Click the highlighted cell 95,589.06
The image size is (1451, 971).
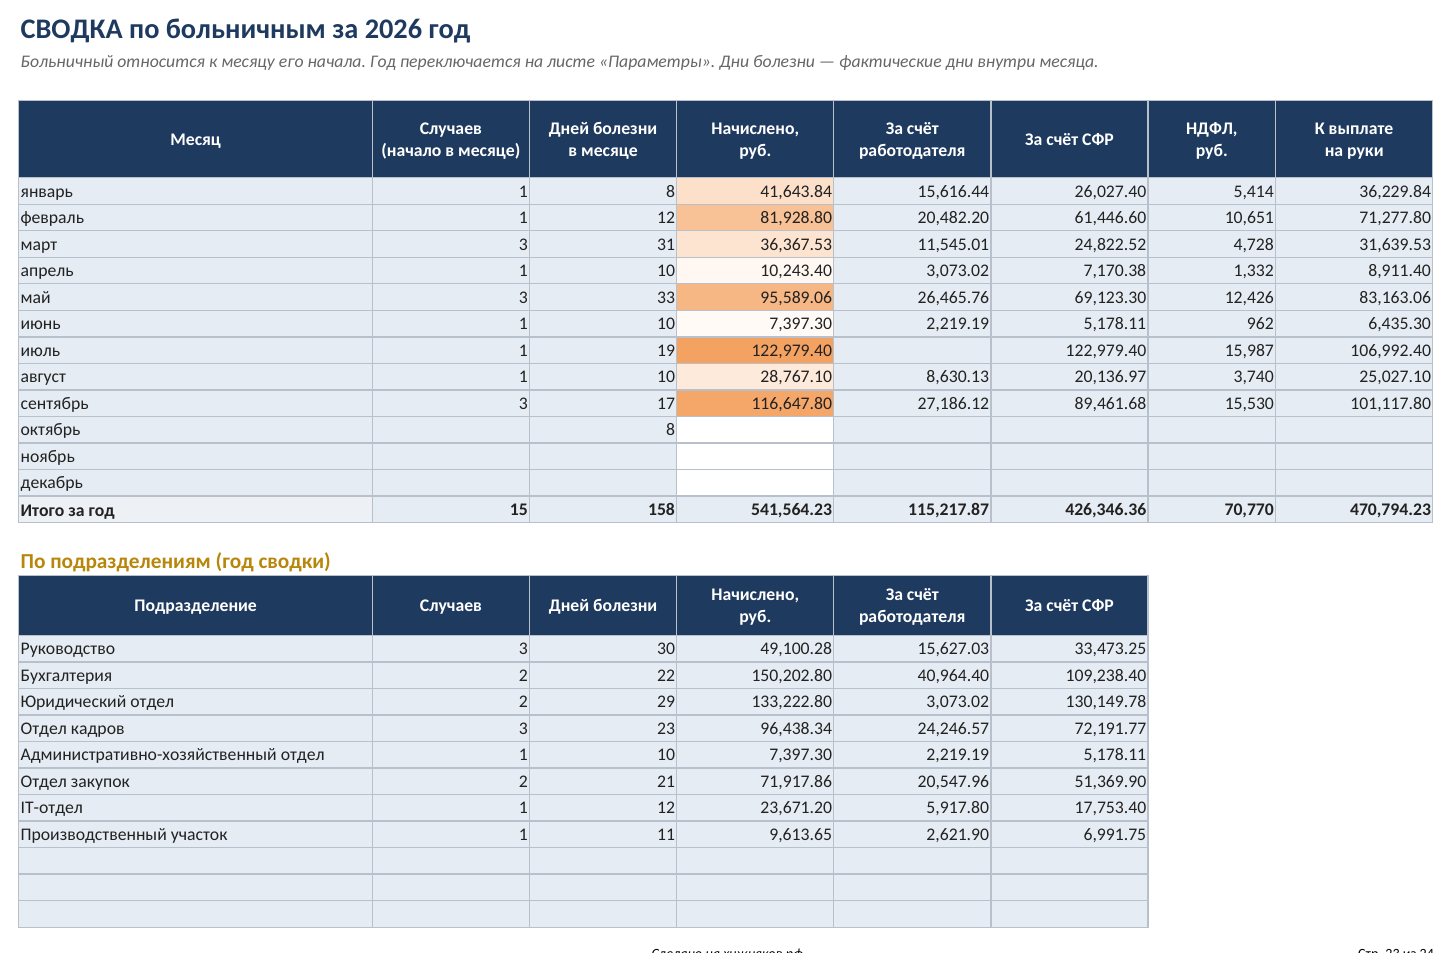coord(755,297)
